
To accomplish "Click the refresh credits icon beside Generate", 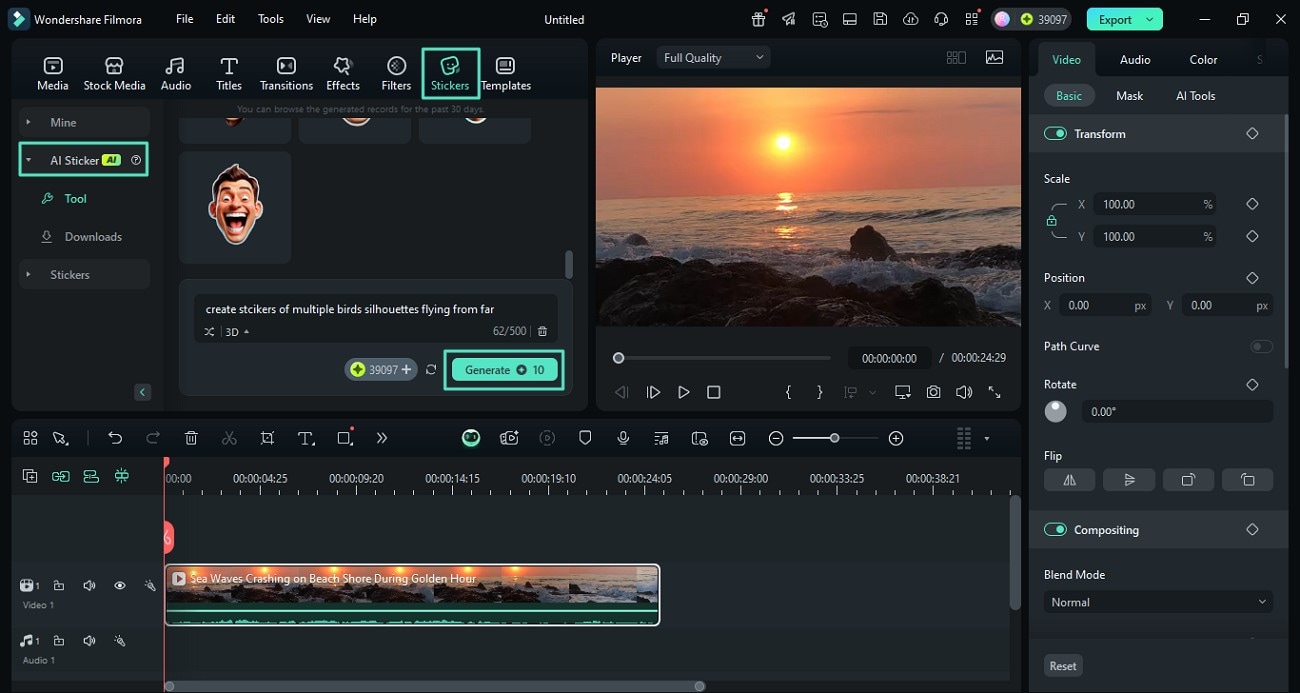I will click(x=431, y=370).
